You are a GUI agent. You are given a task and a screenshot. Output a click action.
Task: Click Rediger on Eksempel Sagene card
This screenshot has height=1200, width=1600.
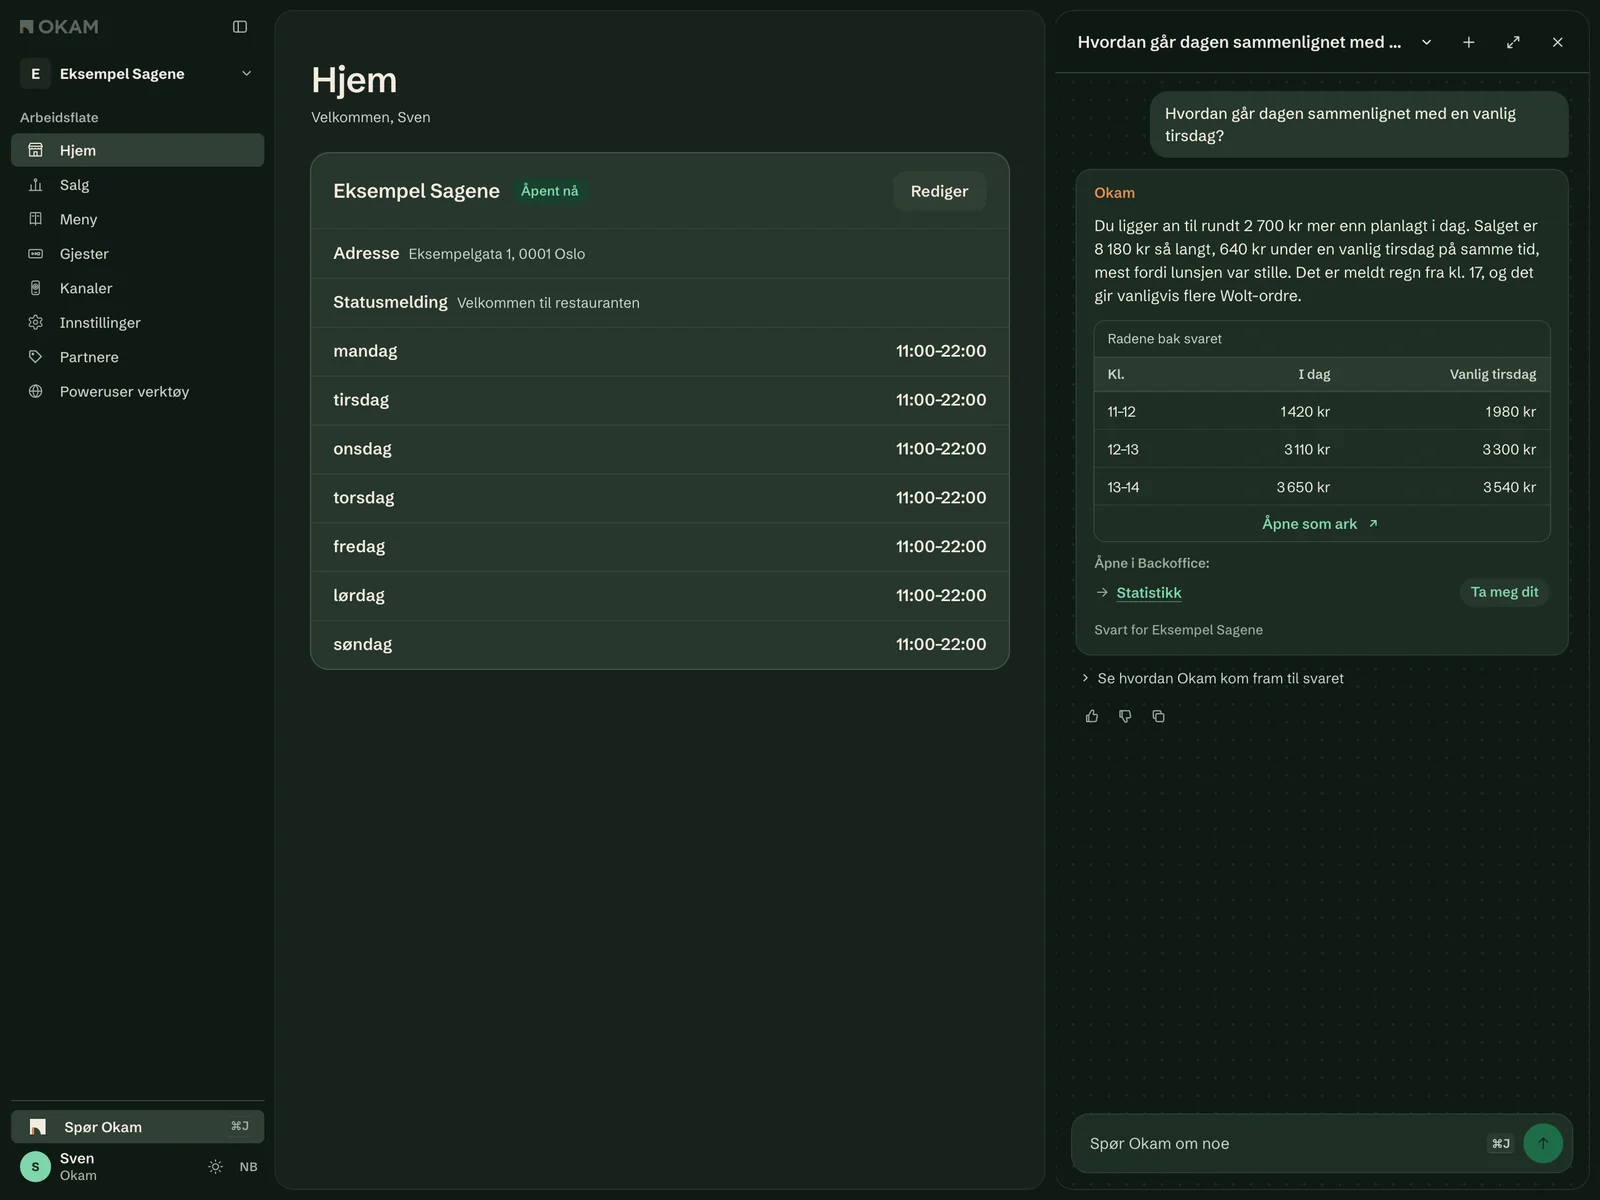939,191
